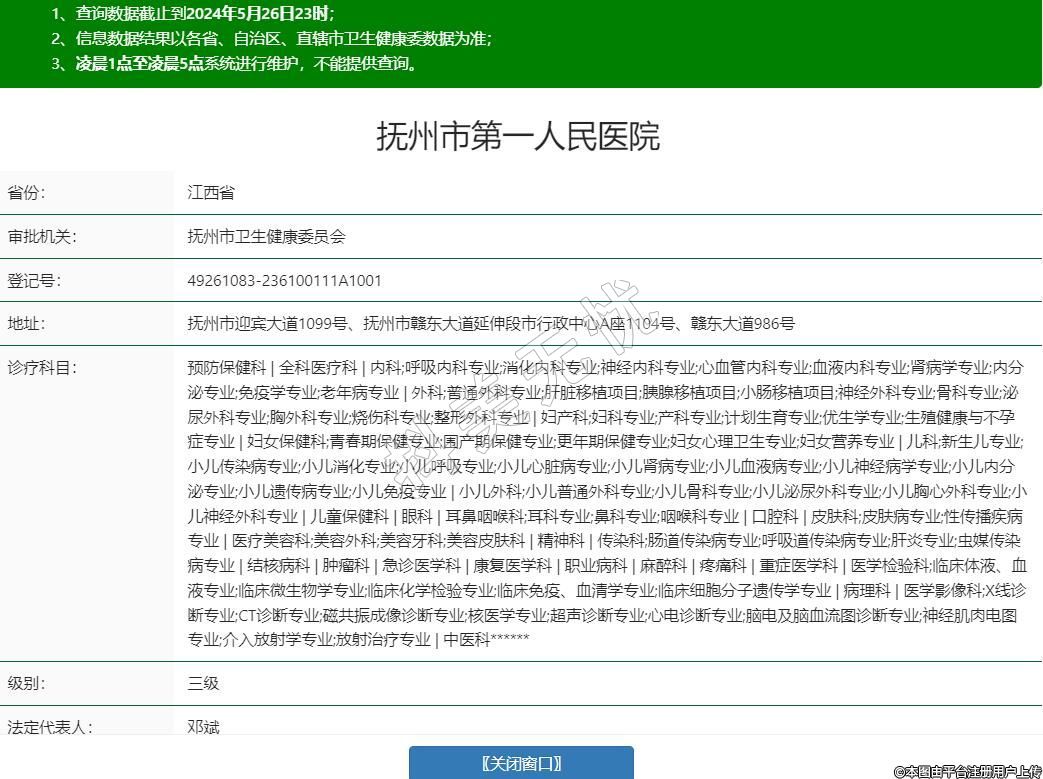Image resolution: width=1043 pixels, height=779 pixels.
Task: Click the notice about data cutoff 2024年5月26日
Action: pos(192,14)
